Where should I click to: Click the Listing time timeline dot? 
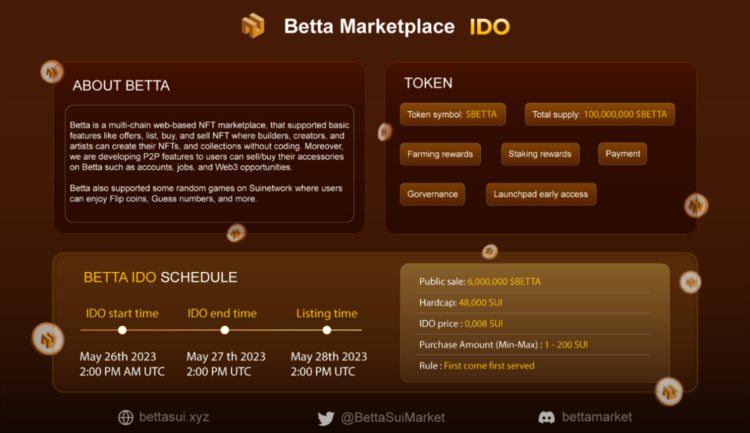pyautogui.click(x=327, y=330)
